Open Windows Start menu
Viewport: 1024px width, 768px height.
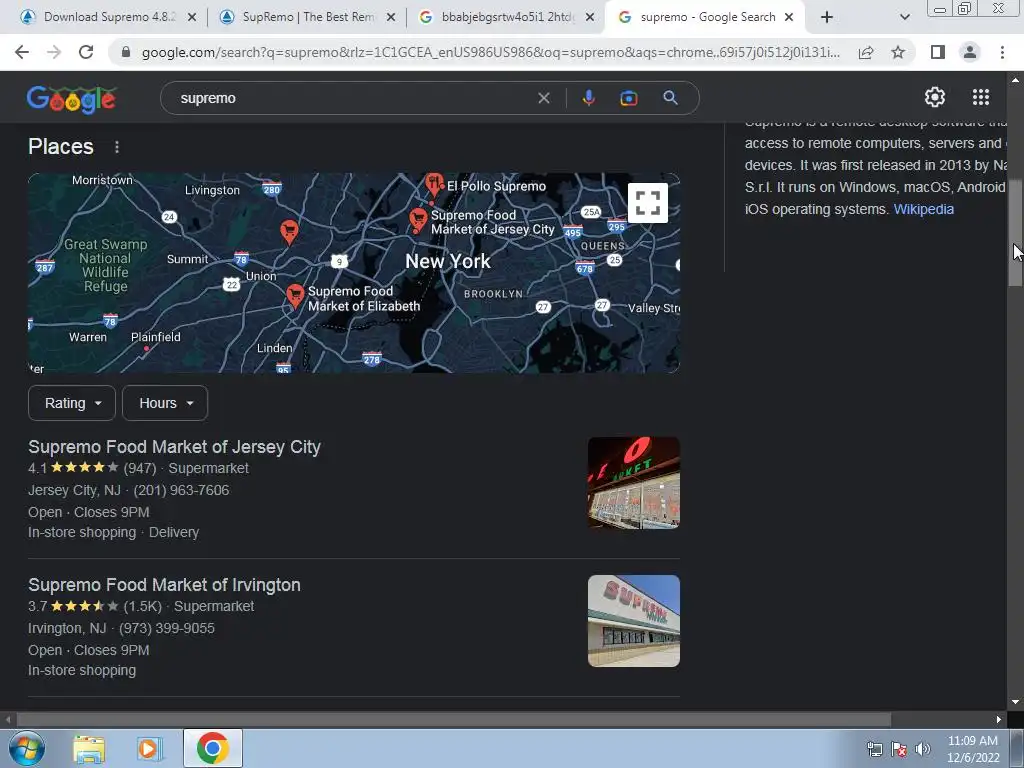coord(26,748)
